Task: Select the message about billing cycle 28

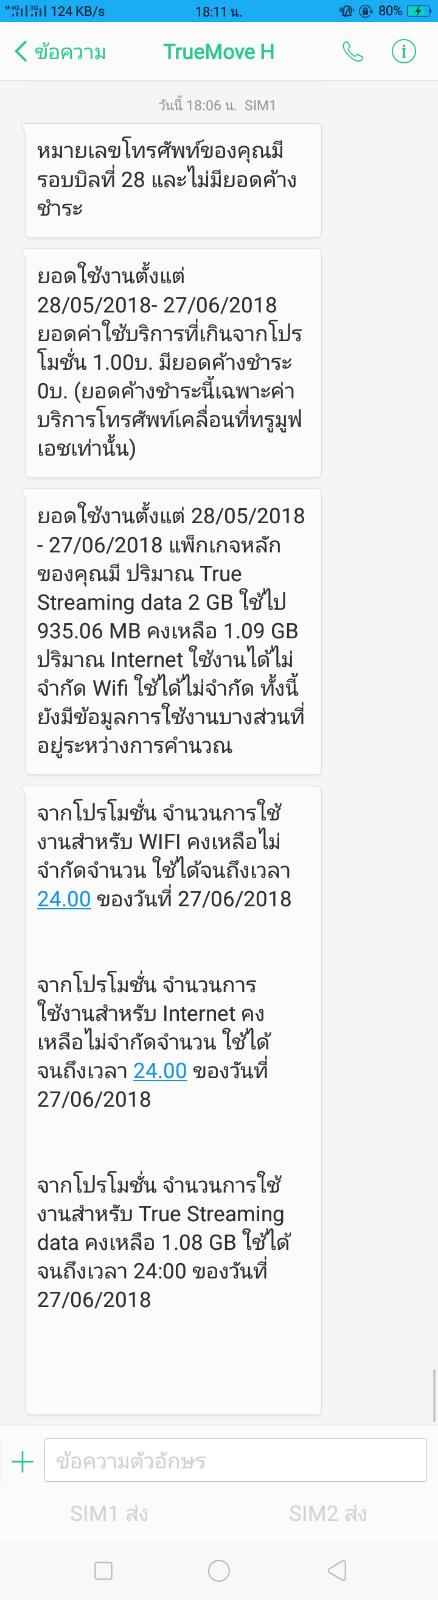Action: pyautogui.click(x=173, y=180)
